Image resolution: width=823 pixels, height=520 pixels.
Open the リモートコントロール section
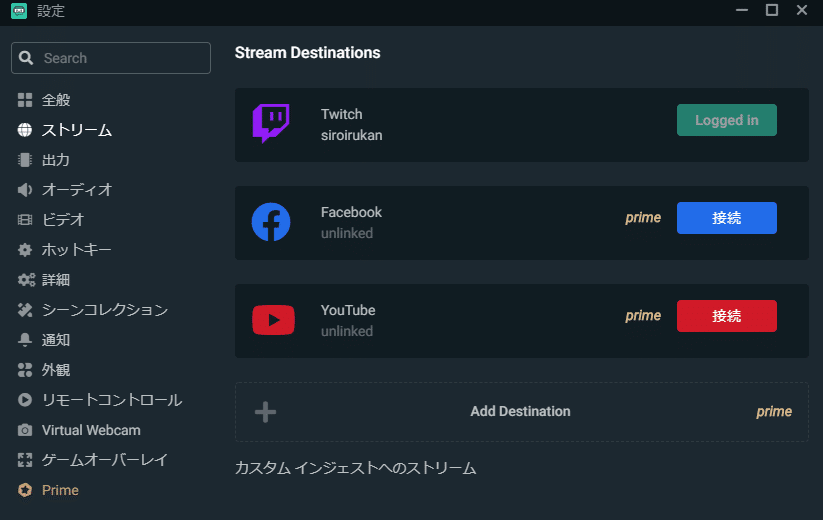point(111,400)
